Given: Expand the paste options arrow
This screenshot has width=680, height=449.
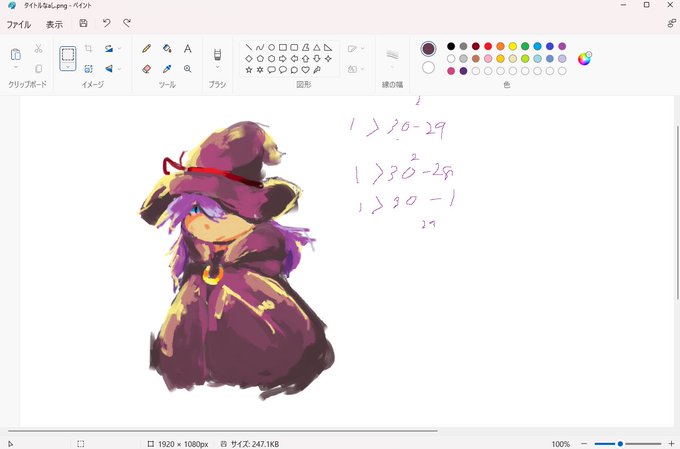Looking at the screenshot, I should coord(16,68).
